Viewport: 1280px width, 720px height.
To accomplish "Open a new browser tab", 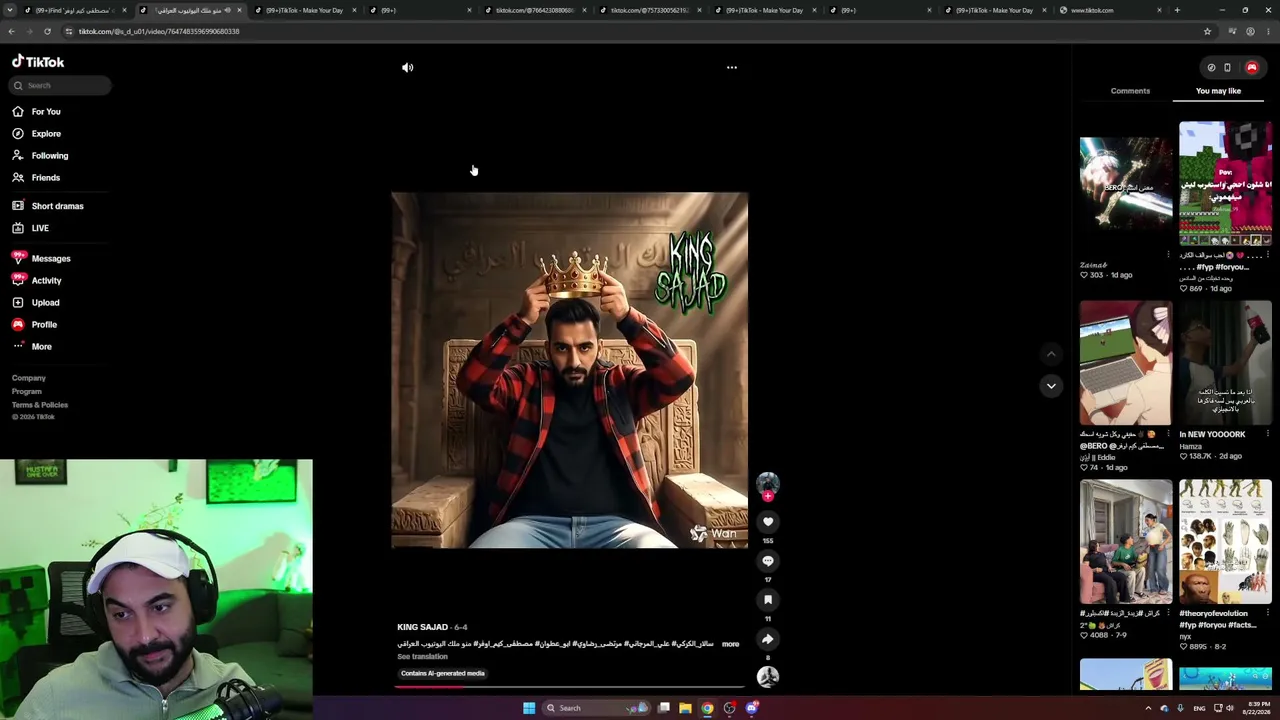I will coord(1177,10).
